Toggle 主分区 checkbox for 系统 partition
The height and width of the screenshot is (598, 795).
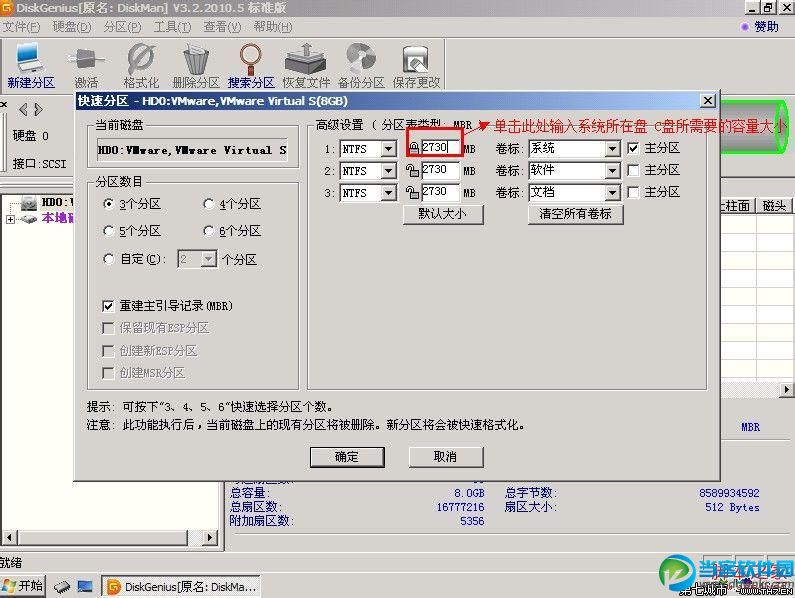pos(633,148)
